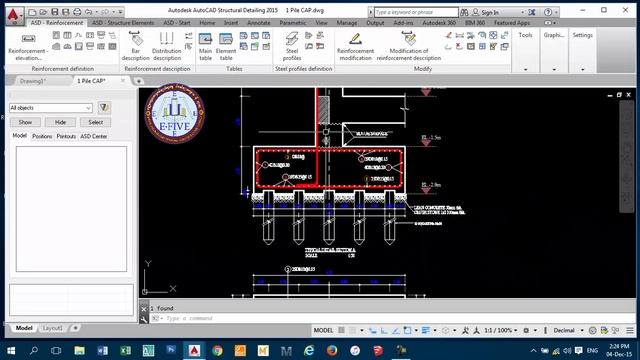Switch to ASD - Start ribbon tab

click(177, 23)
